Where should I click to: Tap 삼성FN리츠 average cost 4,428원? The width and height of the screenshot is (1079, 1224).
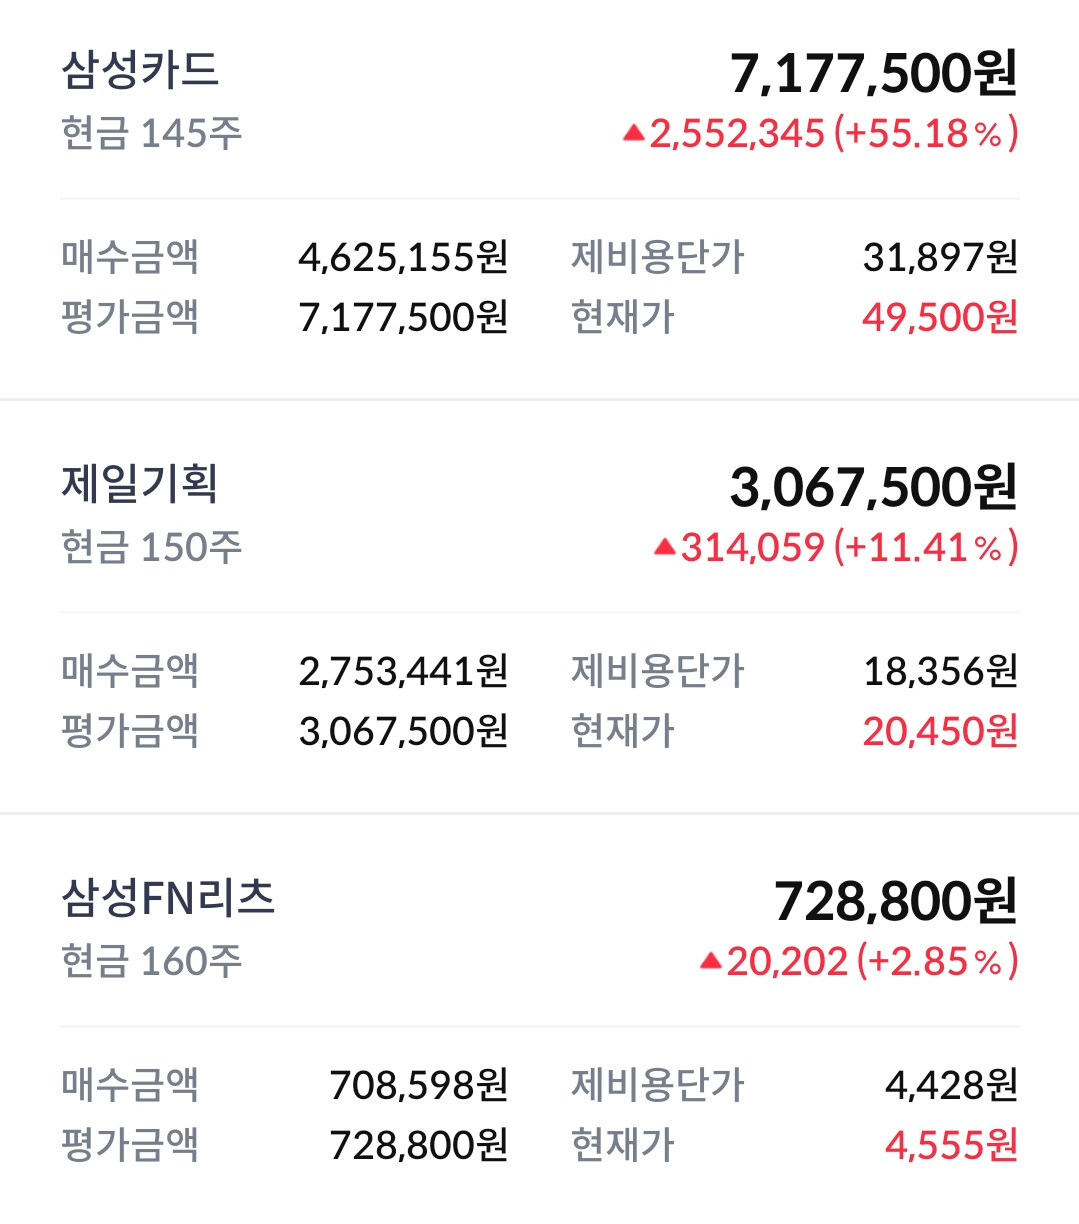pos(952,1085)
